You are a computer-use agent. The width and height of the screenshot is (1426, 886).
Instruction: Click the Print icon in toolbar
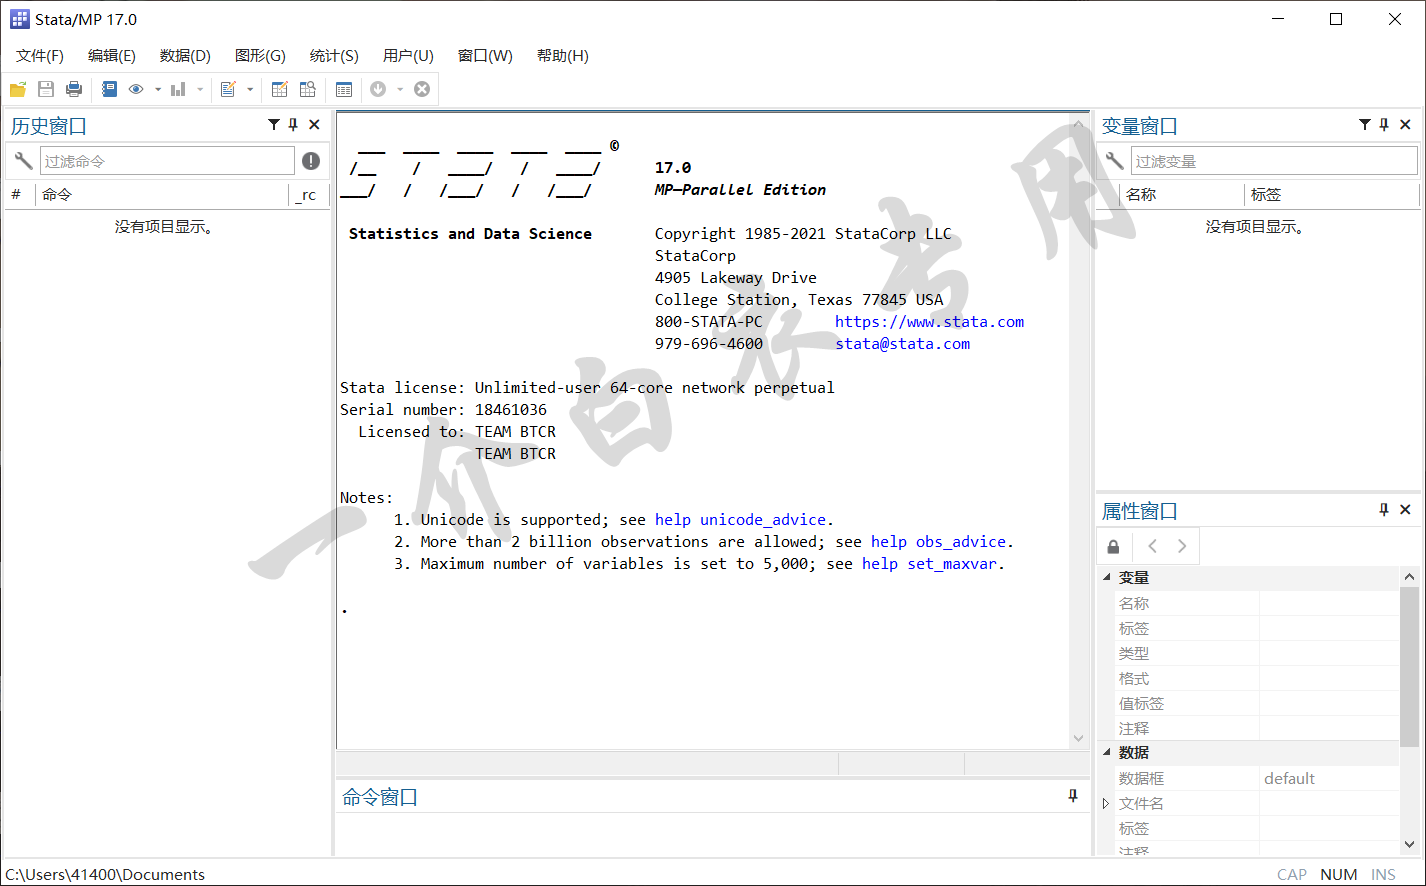point(74,89)
